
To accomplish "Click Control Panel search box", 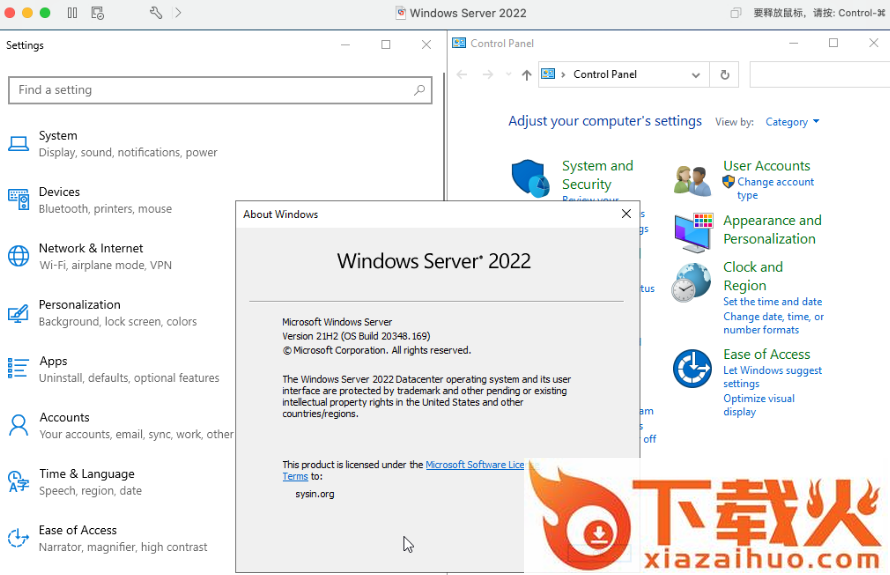I will point(820,74).
